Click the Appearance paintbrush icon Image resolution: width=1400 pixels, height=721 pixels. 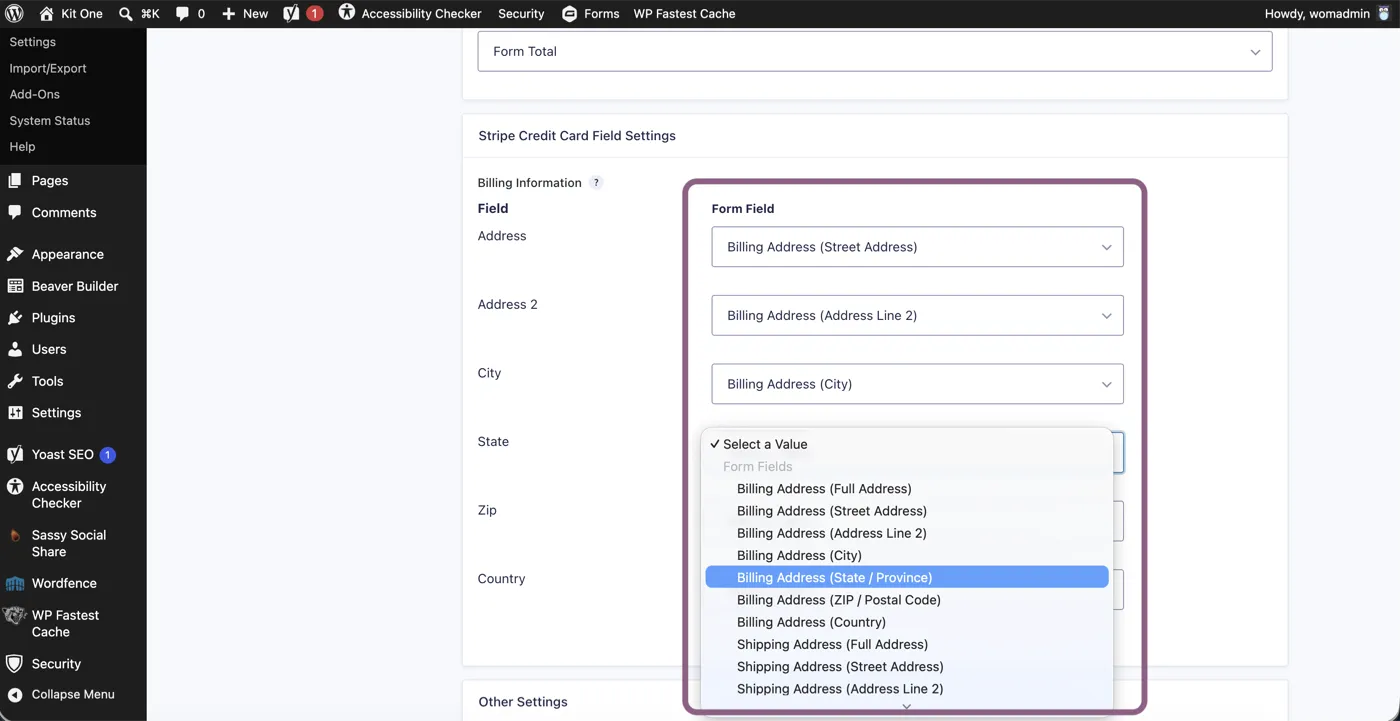point(15,254)
